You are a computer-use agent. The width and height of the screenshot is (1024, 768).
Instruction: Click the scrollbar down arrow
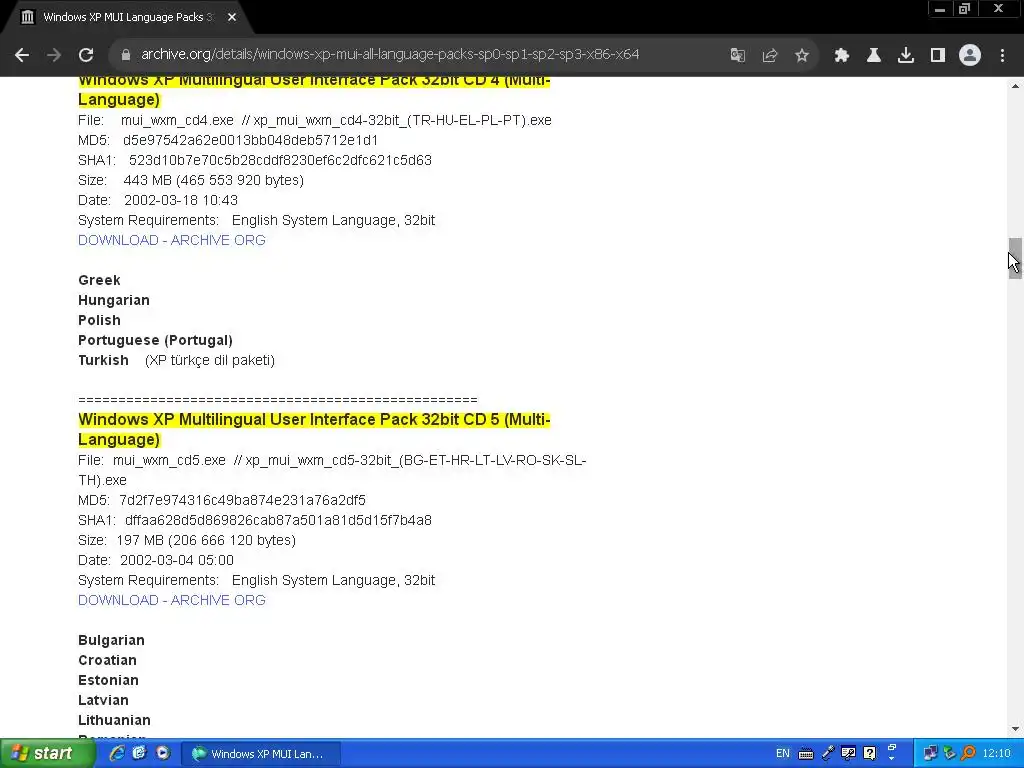pyautogui.click(x=1015, y=729)
